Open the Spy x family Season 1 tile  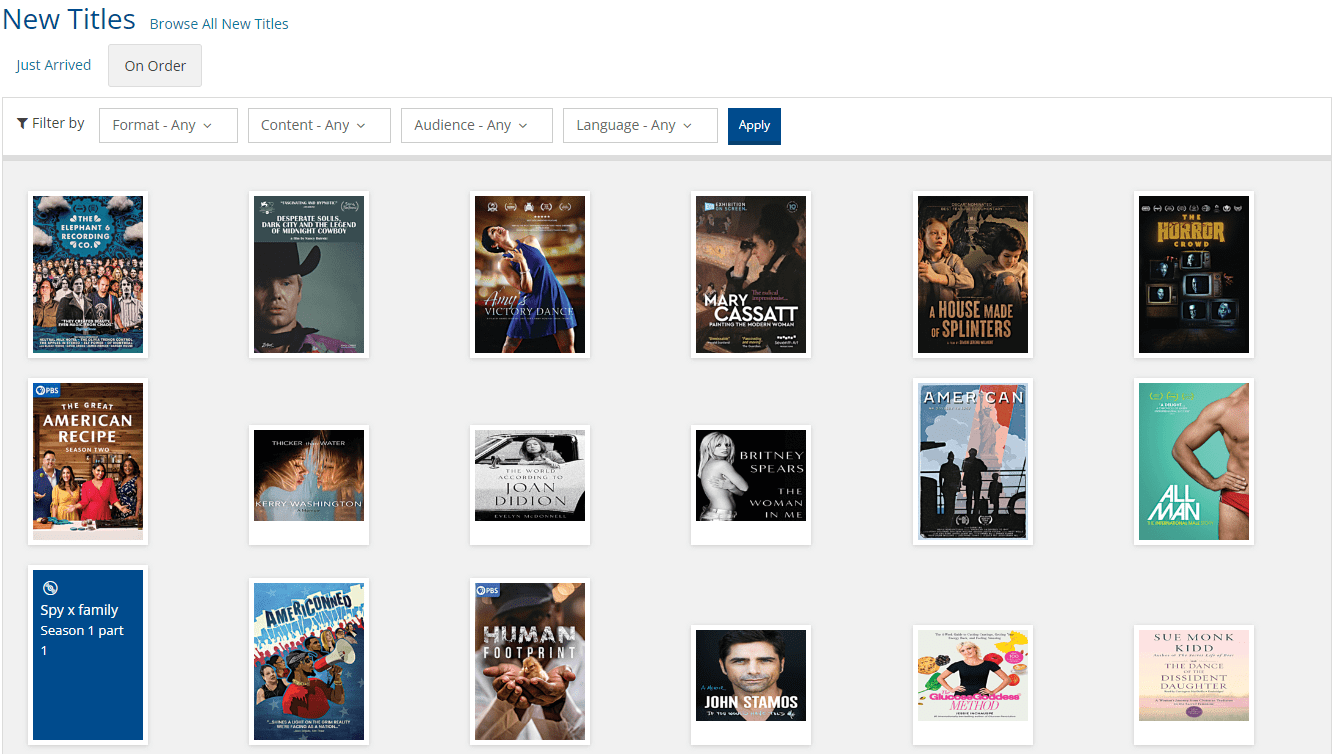pos(88,655)
